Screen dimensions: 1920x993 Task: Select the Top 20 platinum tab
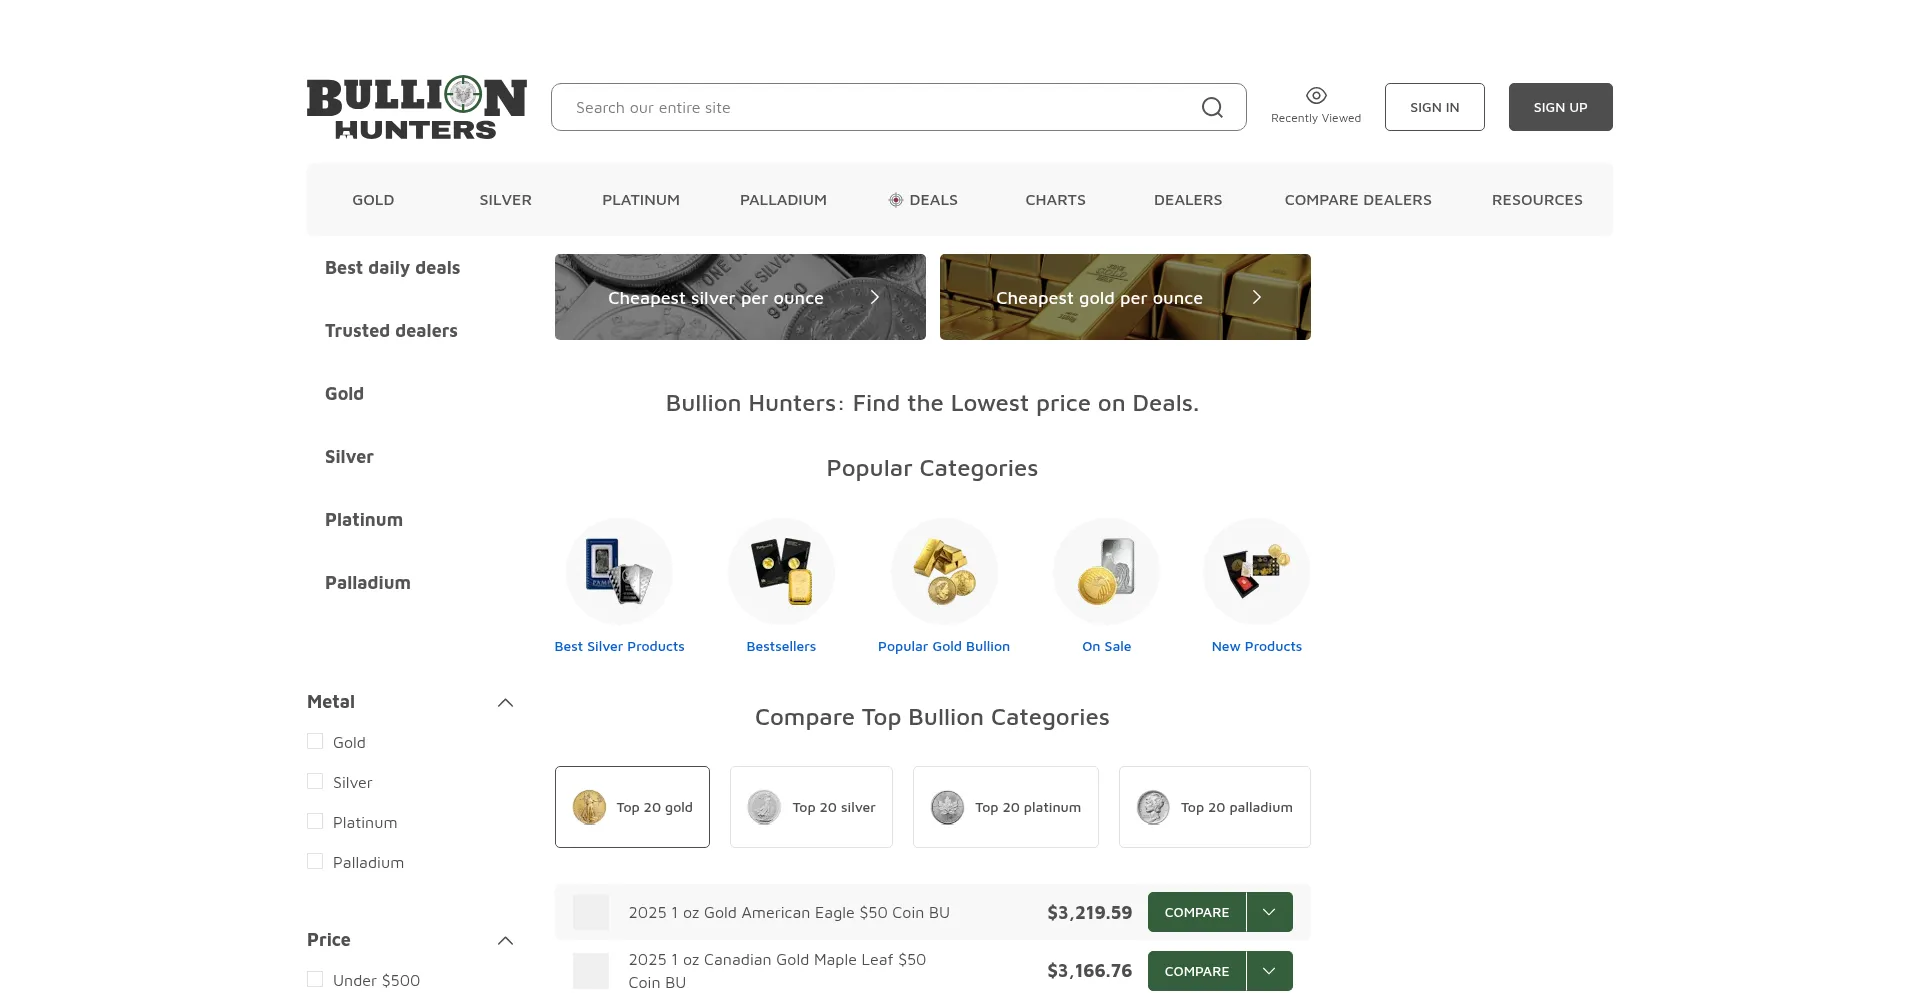point(1005,807)
